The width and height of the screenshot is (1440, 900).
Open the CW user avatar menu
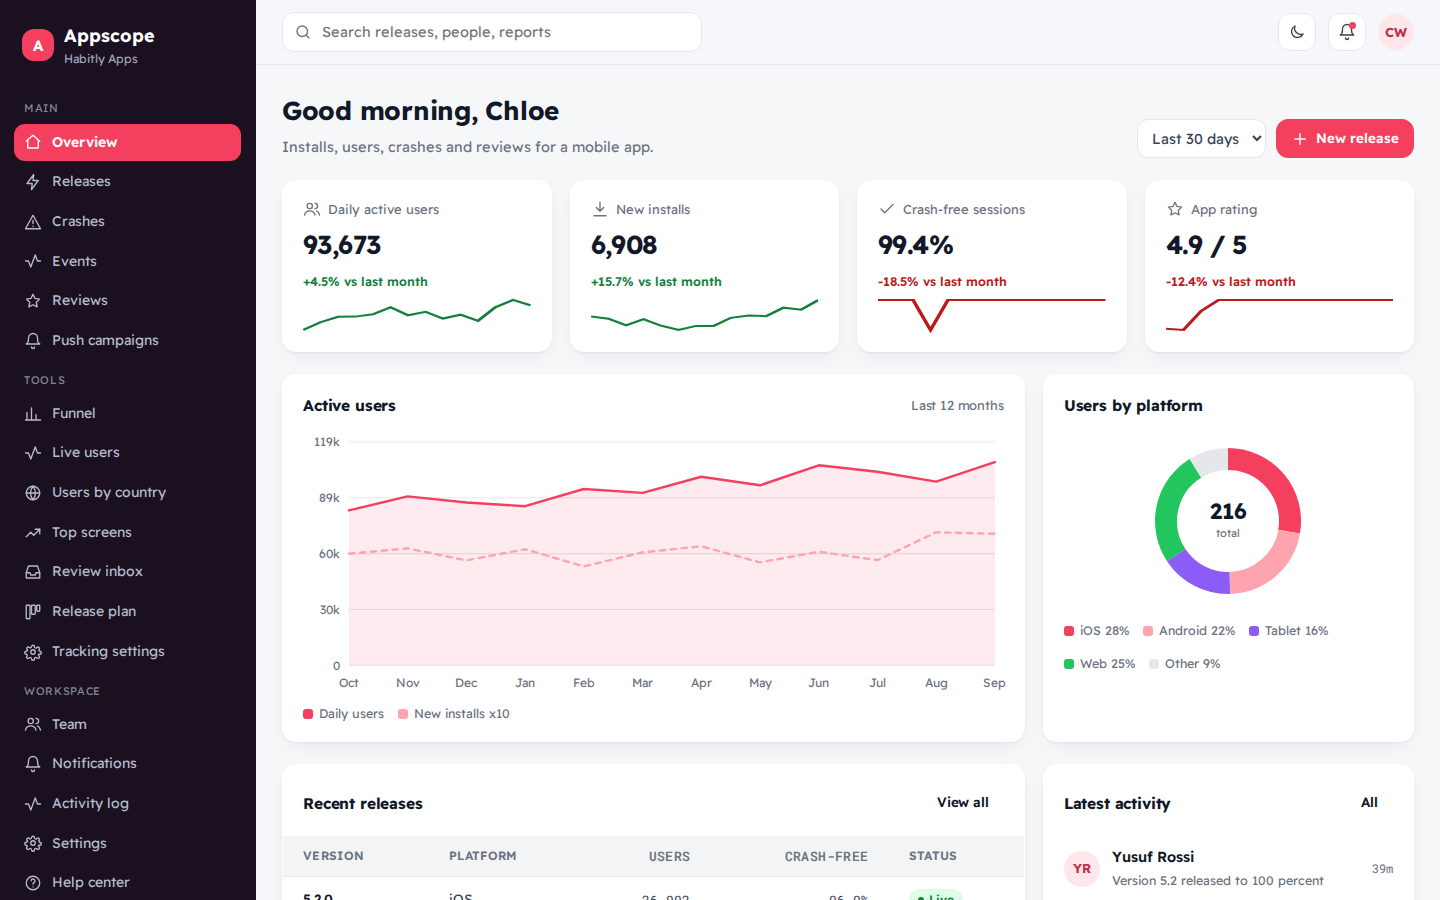click(1396, 32)
